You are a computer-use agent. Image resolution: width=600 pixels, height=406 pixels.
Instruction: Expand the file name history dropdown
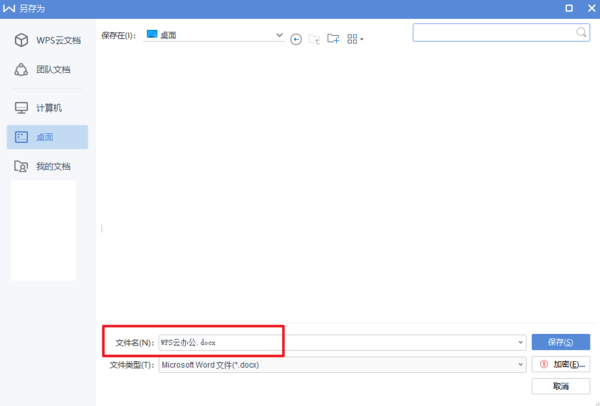(x=520, y=342)
